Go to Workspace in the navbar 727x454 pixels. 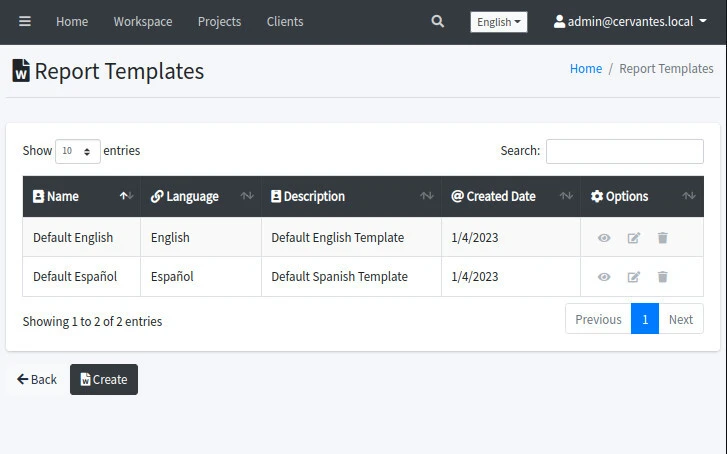coord(142,21)
